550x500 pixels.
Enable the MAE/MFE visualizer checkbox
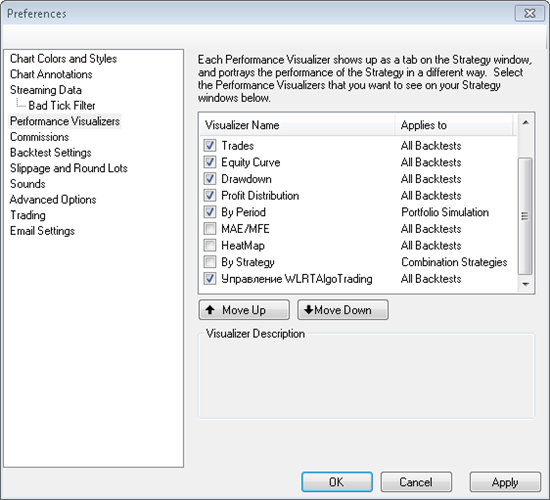pos(210,229)
